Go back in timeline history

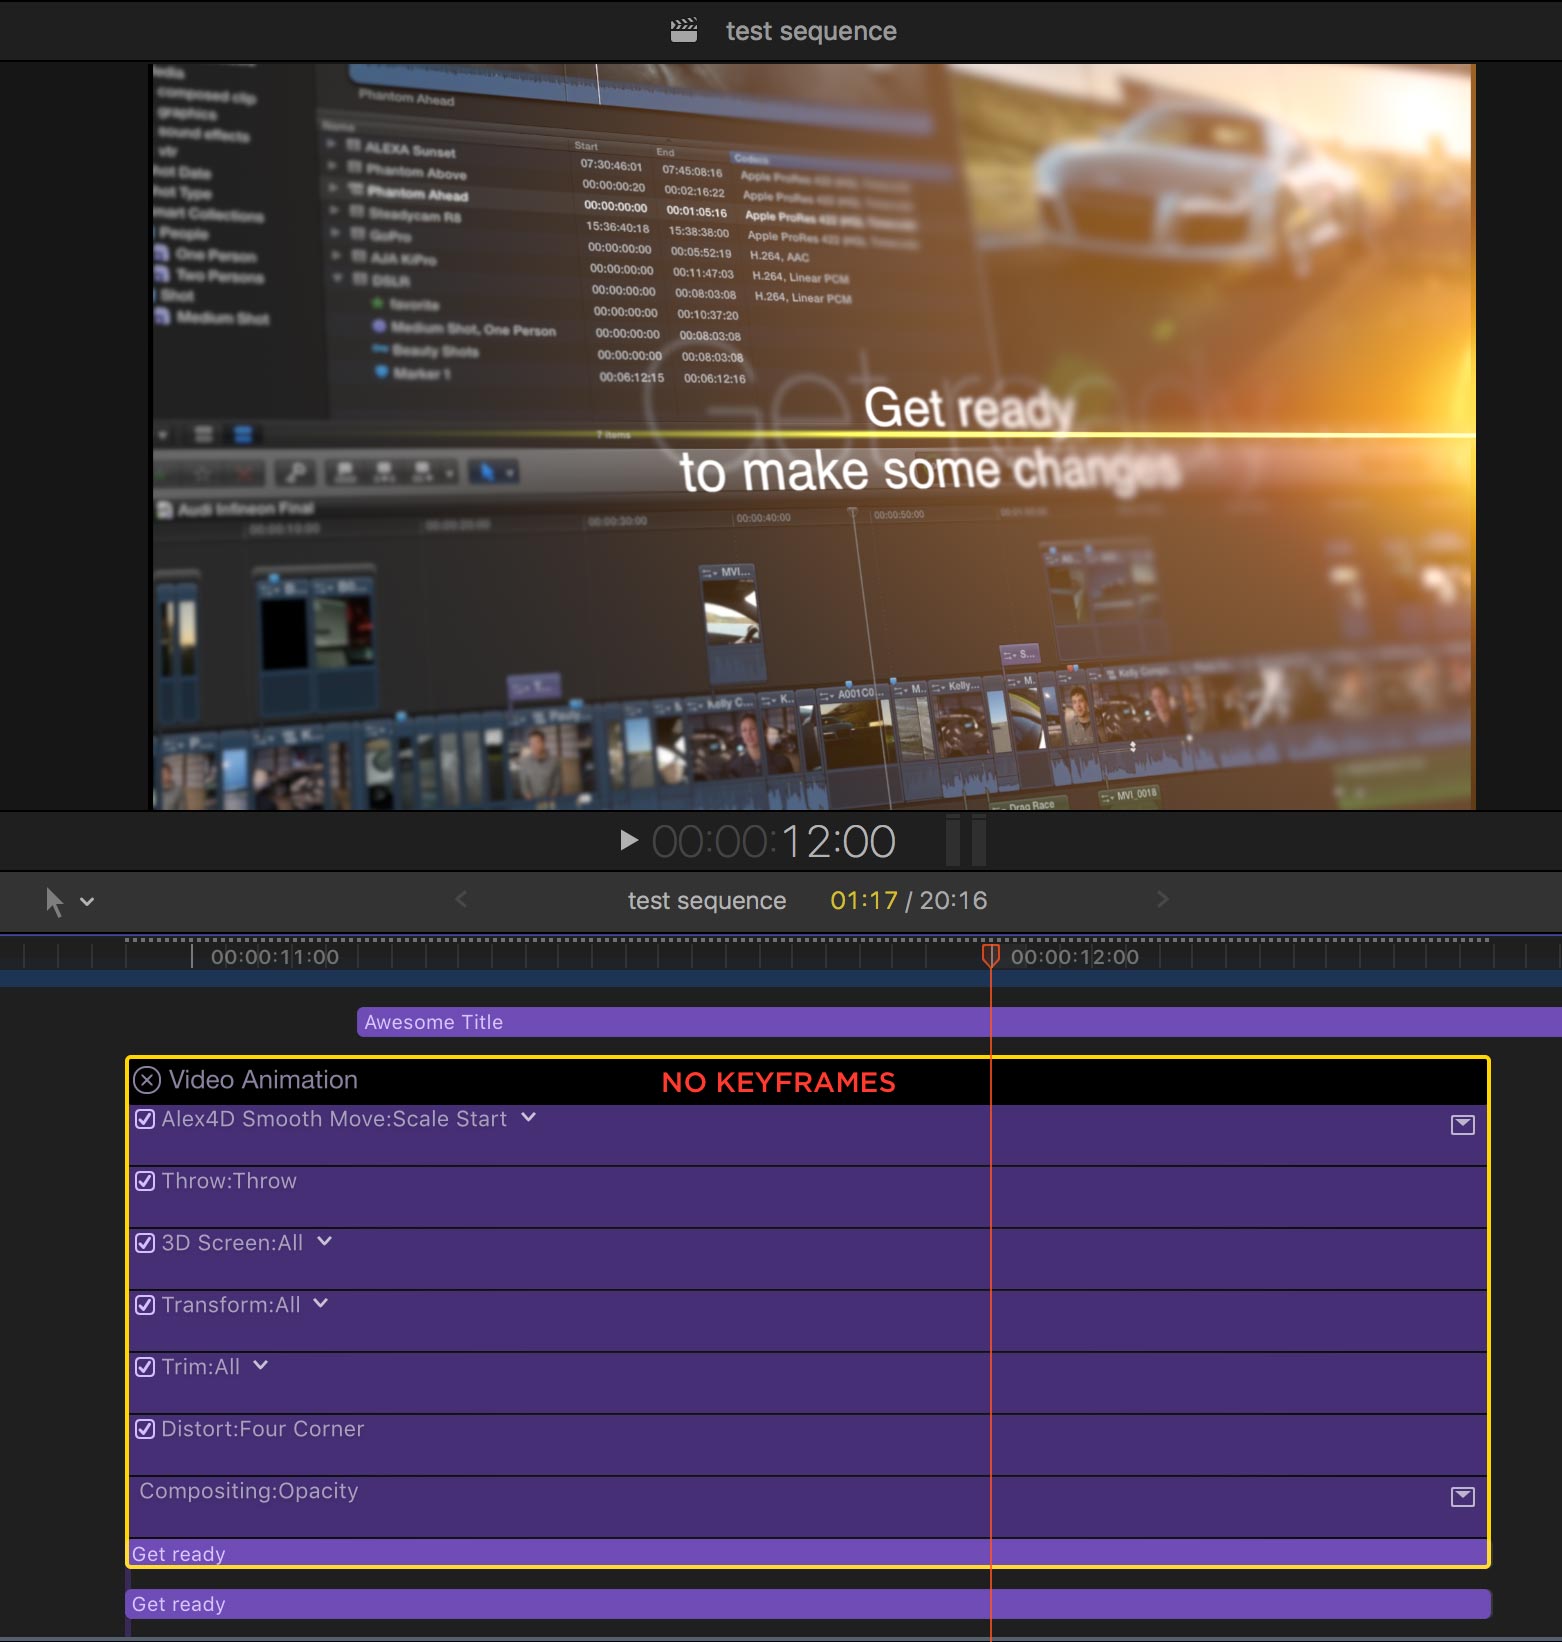click(461, 899)
